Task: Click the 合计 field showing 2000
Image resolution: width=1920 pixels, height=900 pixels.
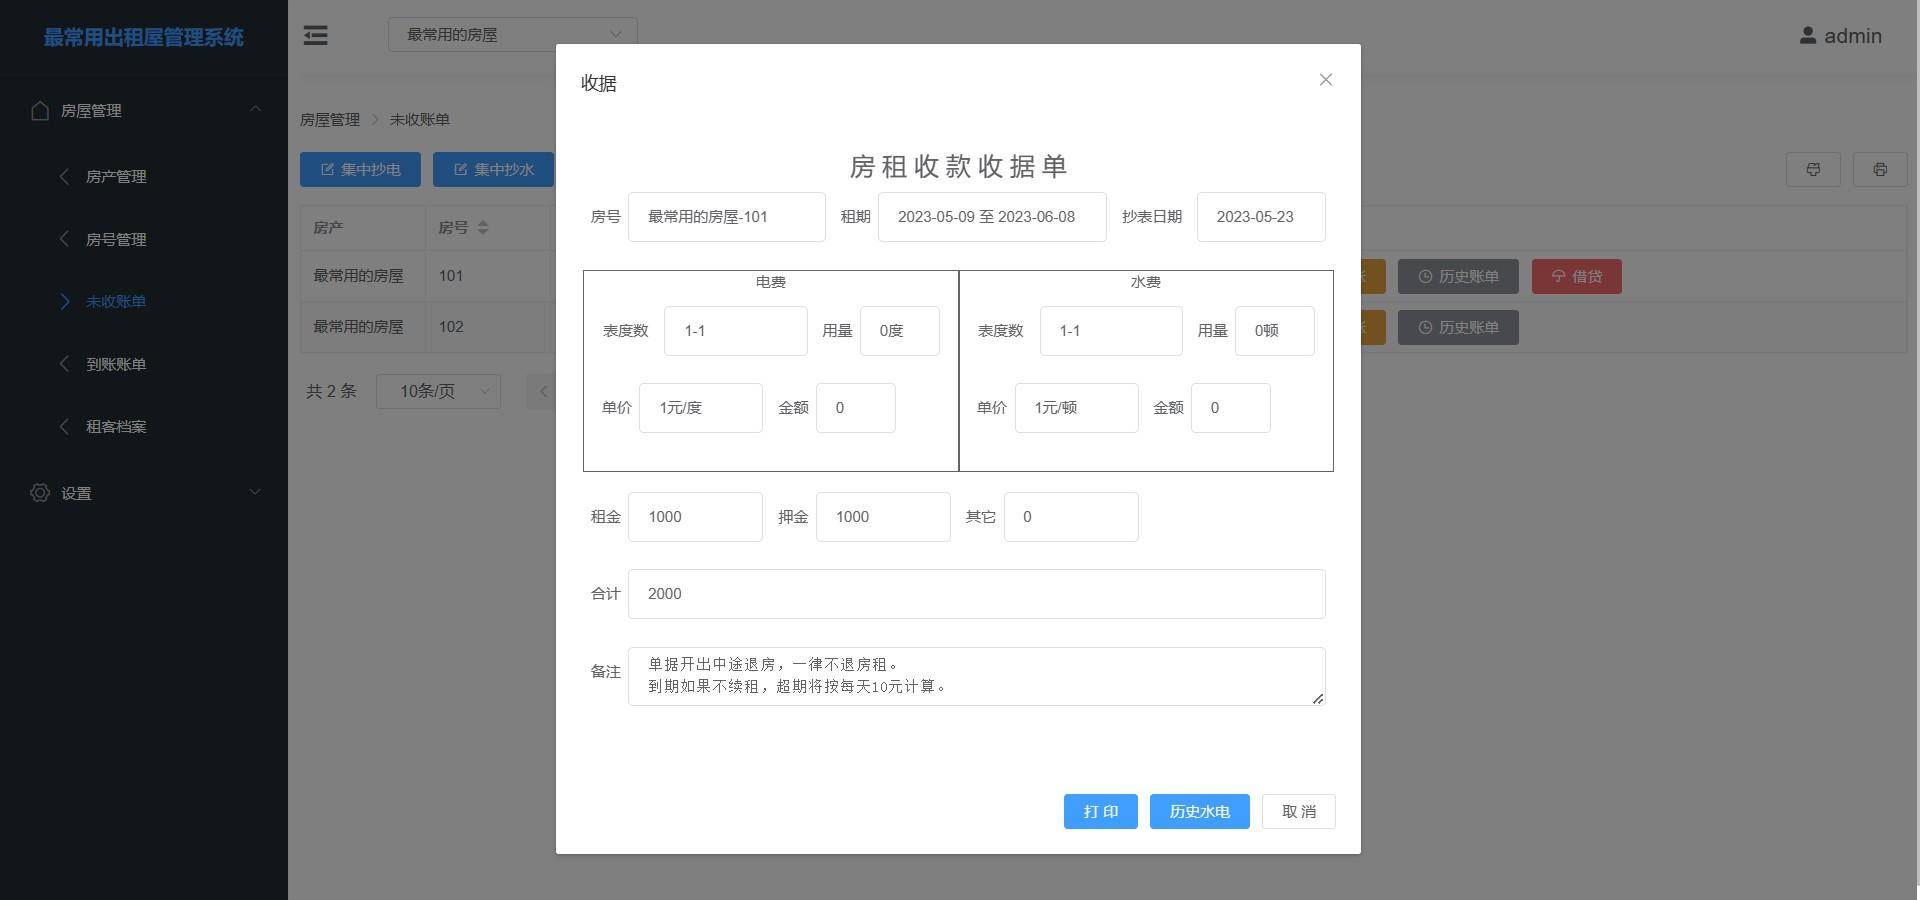Action: (x=977, y=594)
